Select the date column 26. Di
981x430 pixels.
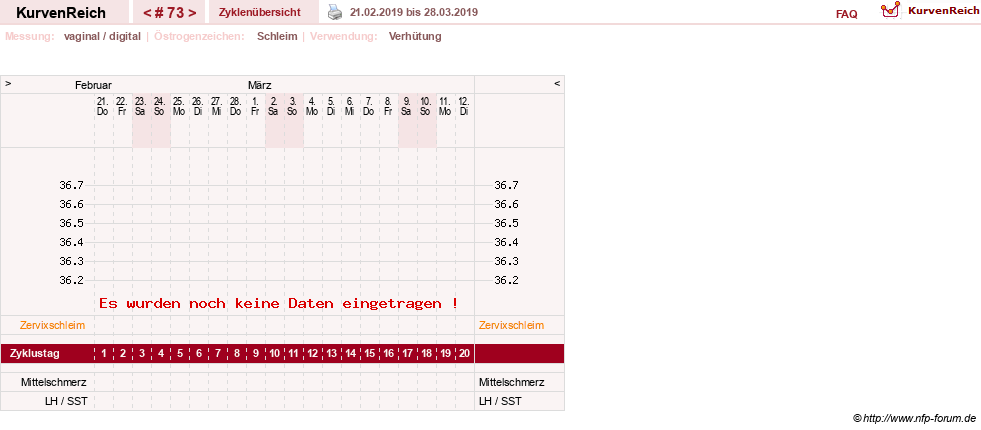(198, 106)
